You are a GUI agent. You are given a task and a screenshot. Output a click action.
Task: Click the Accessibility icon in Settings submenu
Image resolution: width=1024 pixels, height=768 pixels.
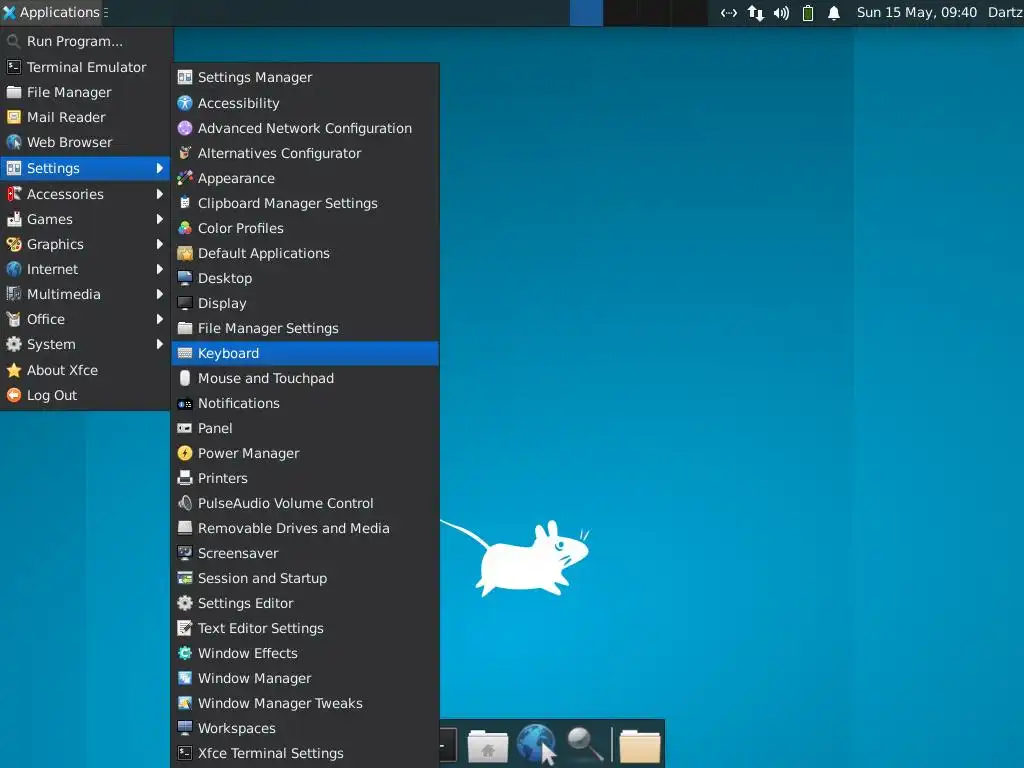tap(185, 103)
